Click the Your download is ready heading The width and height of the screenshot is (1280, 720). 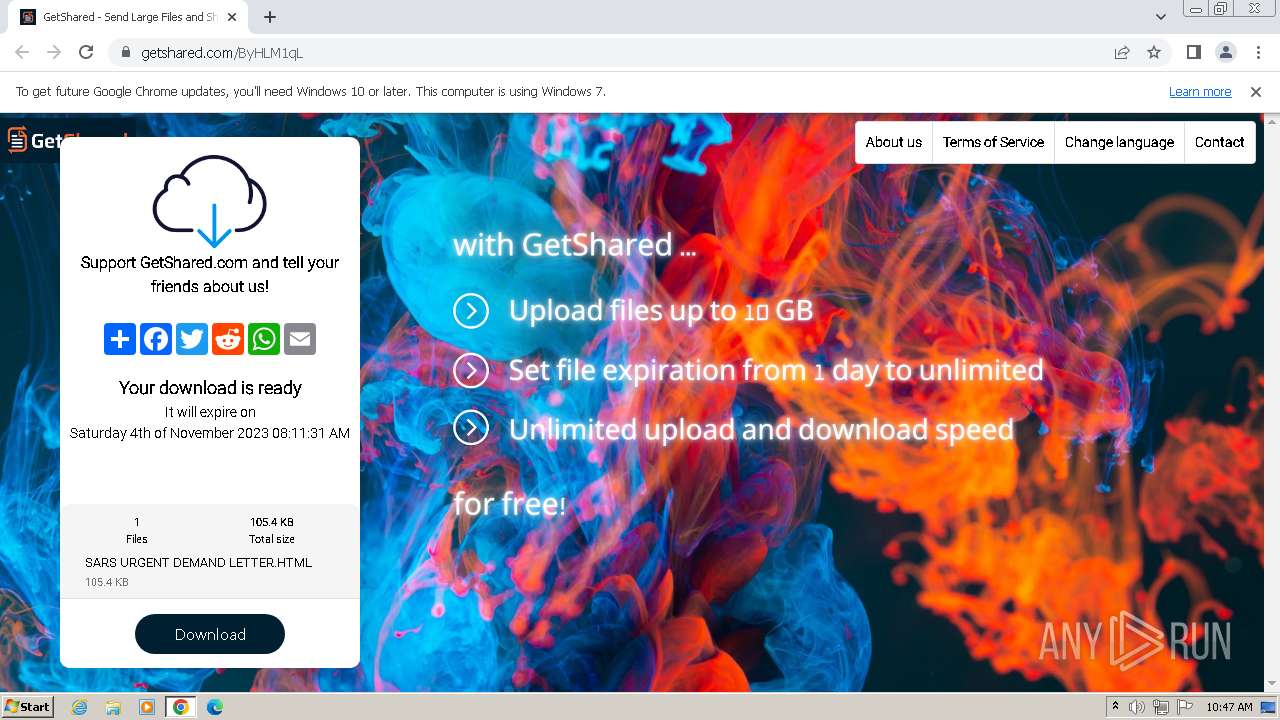point(210,388)
